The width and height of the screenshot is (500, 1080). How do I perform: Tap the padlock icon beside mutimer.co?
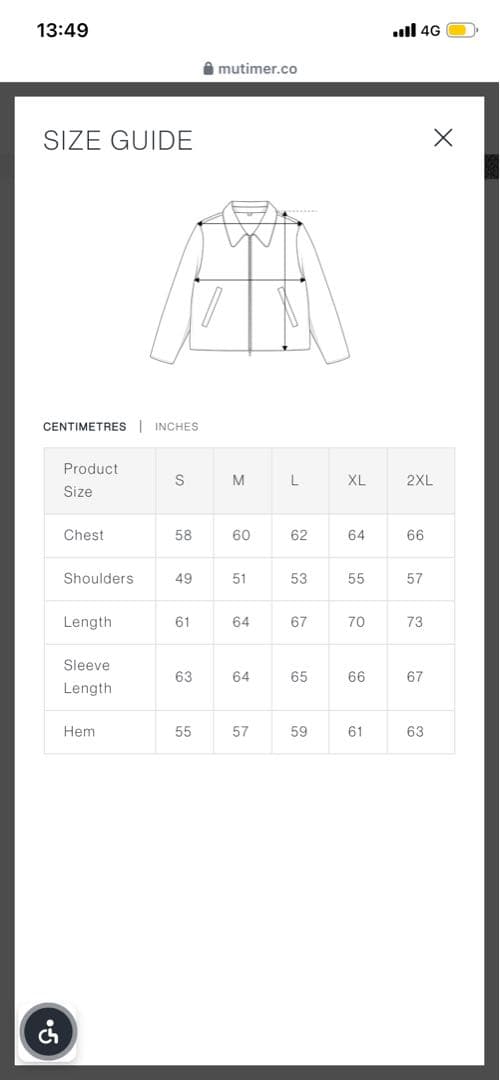[x=209, y=69]
